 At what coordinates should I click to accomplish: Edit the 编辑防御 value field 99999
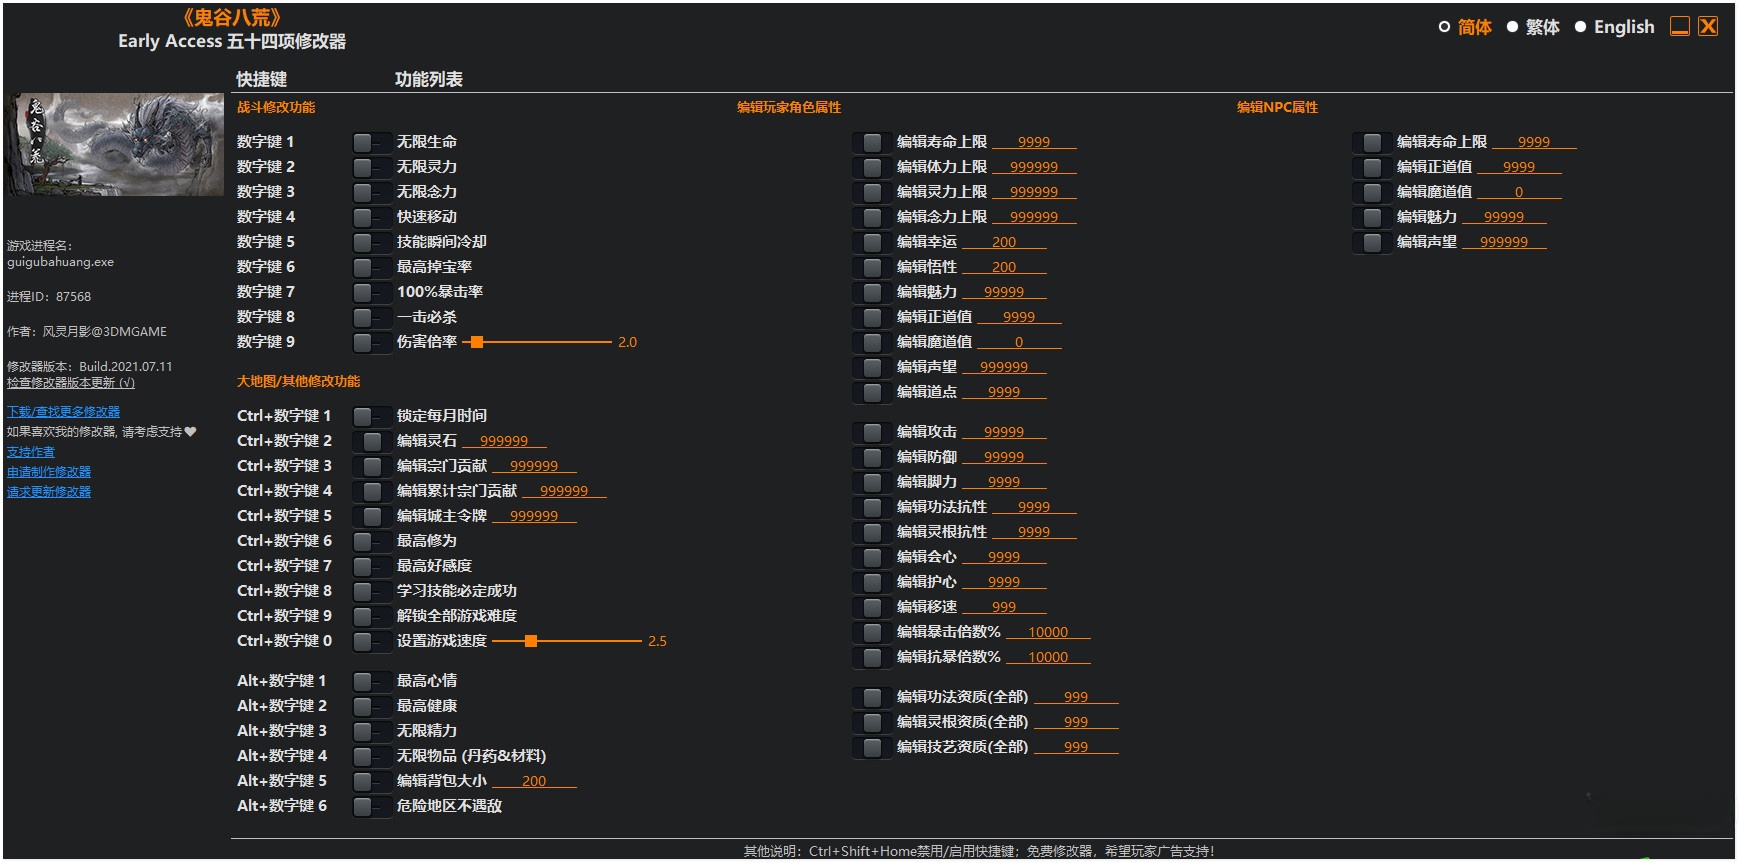point(1004,457)
